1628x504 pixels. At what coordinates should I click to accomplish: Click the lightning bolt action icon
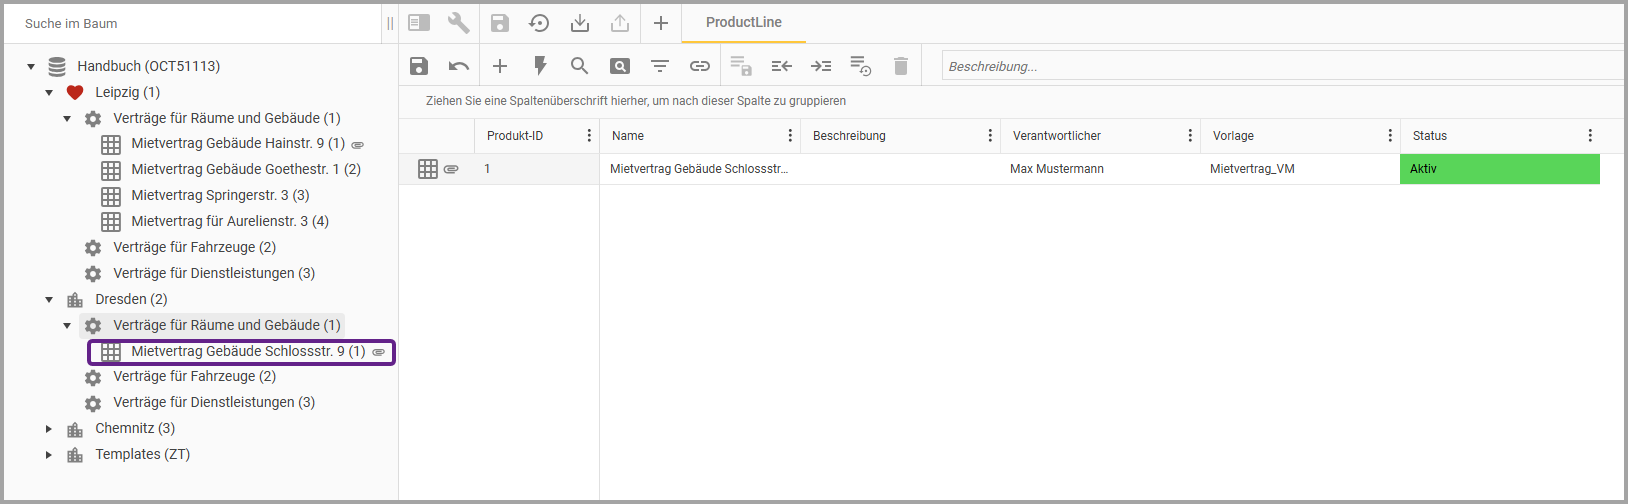point(540,66)
